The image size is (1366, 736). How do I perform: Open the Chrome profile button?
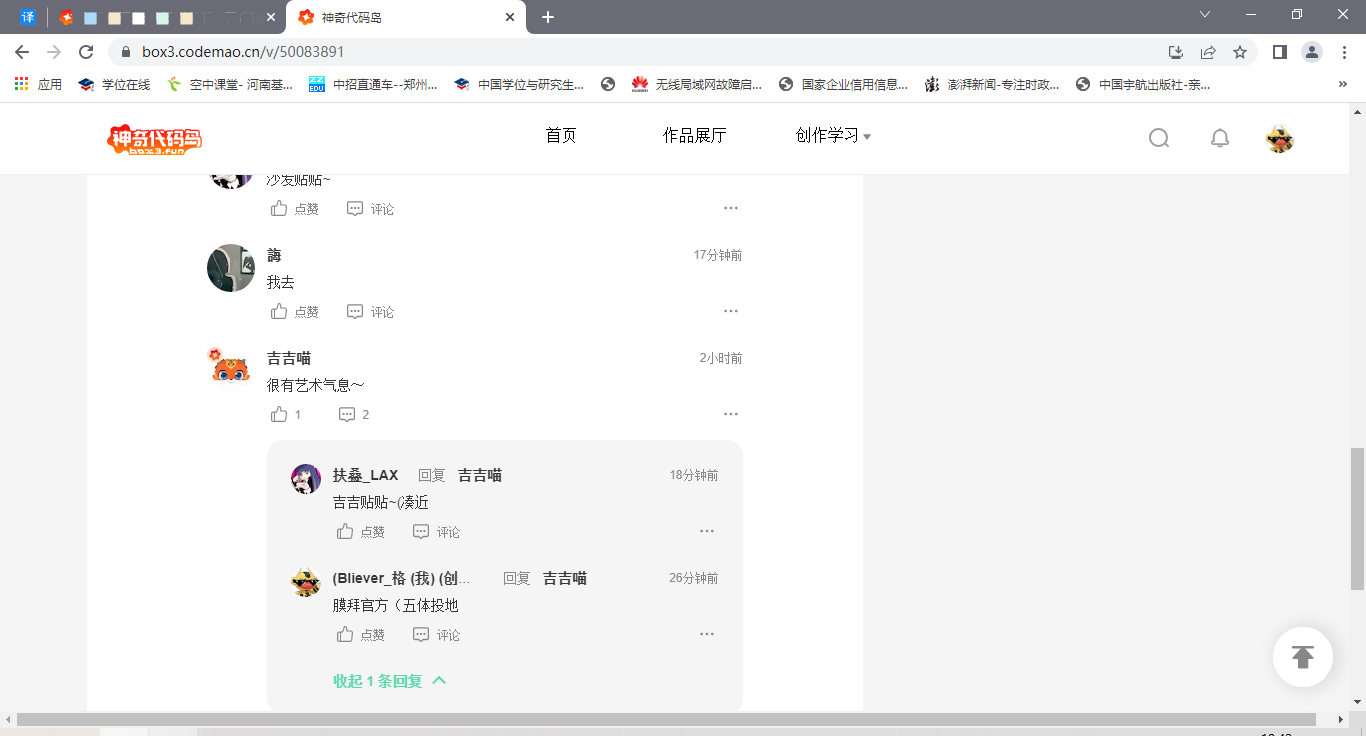point(1312,52)
